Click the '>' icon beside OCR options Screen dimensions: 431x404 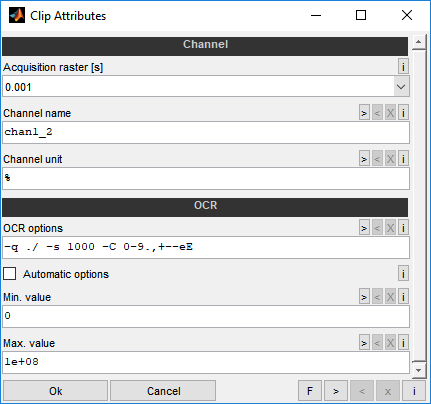tap(364, 228)
